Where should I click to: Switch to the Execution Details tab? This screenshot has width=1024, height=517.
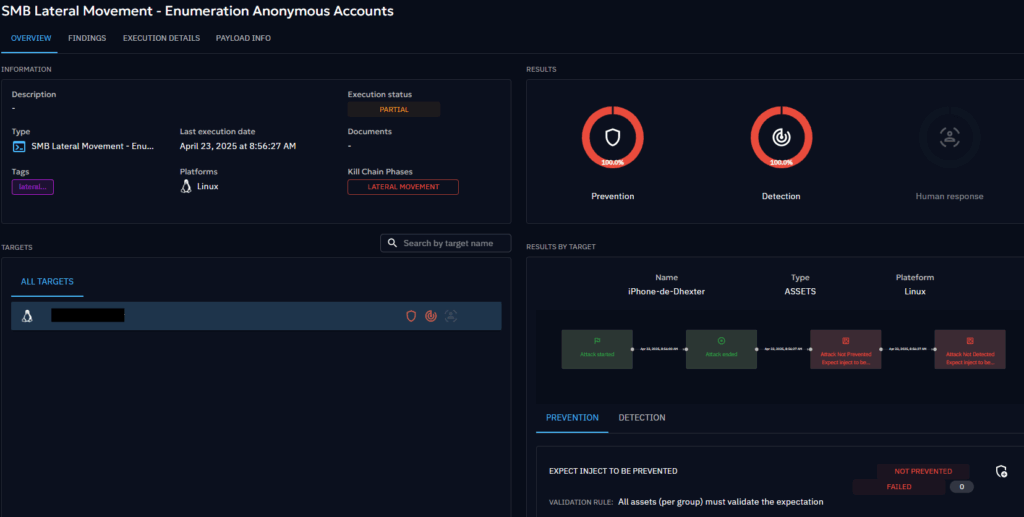click(161, 38)
